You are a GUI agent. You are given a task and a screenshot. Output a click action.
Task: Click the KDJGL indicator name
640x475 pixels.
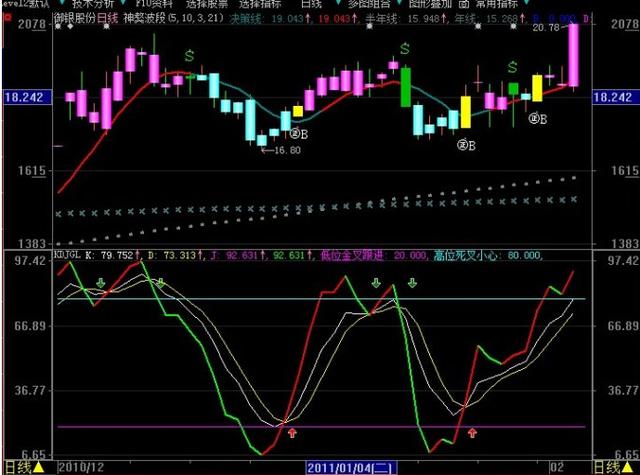(66, 255)
